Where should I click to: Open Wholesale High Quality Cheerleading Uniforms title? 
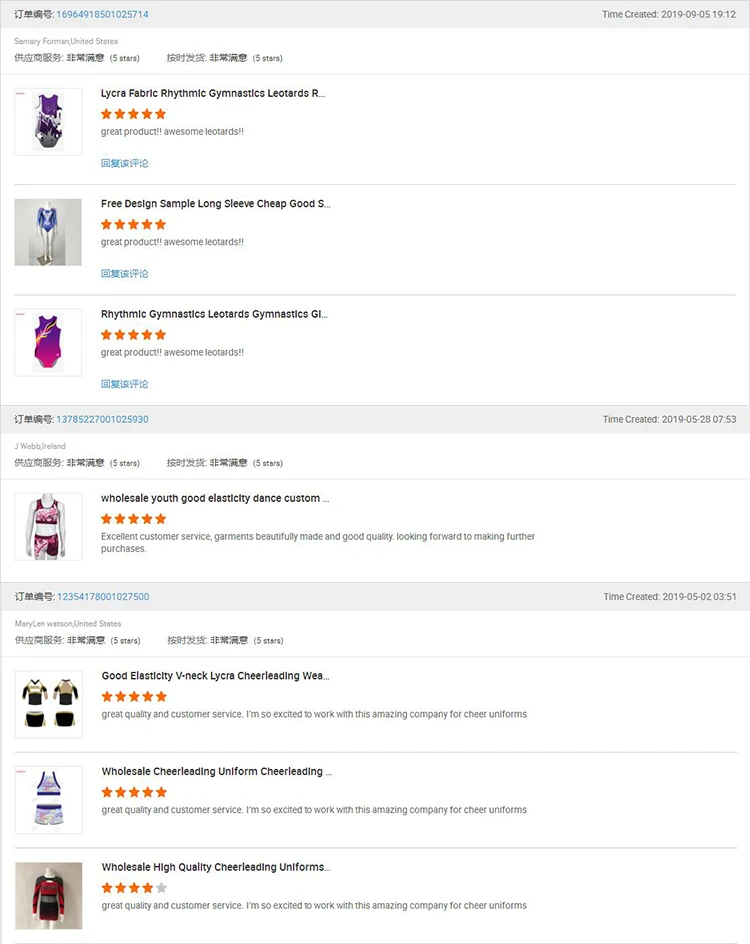(x=215, y=867)
